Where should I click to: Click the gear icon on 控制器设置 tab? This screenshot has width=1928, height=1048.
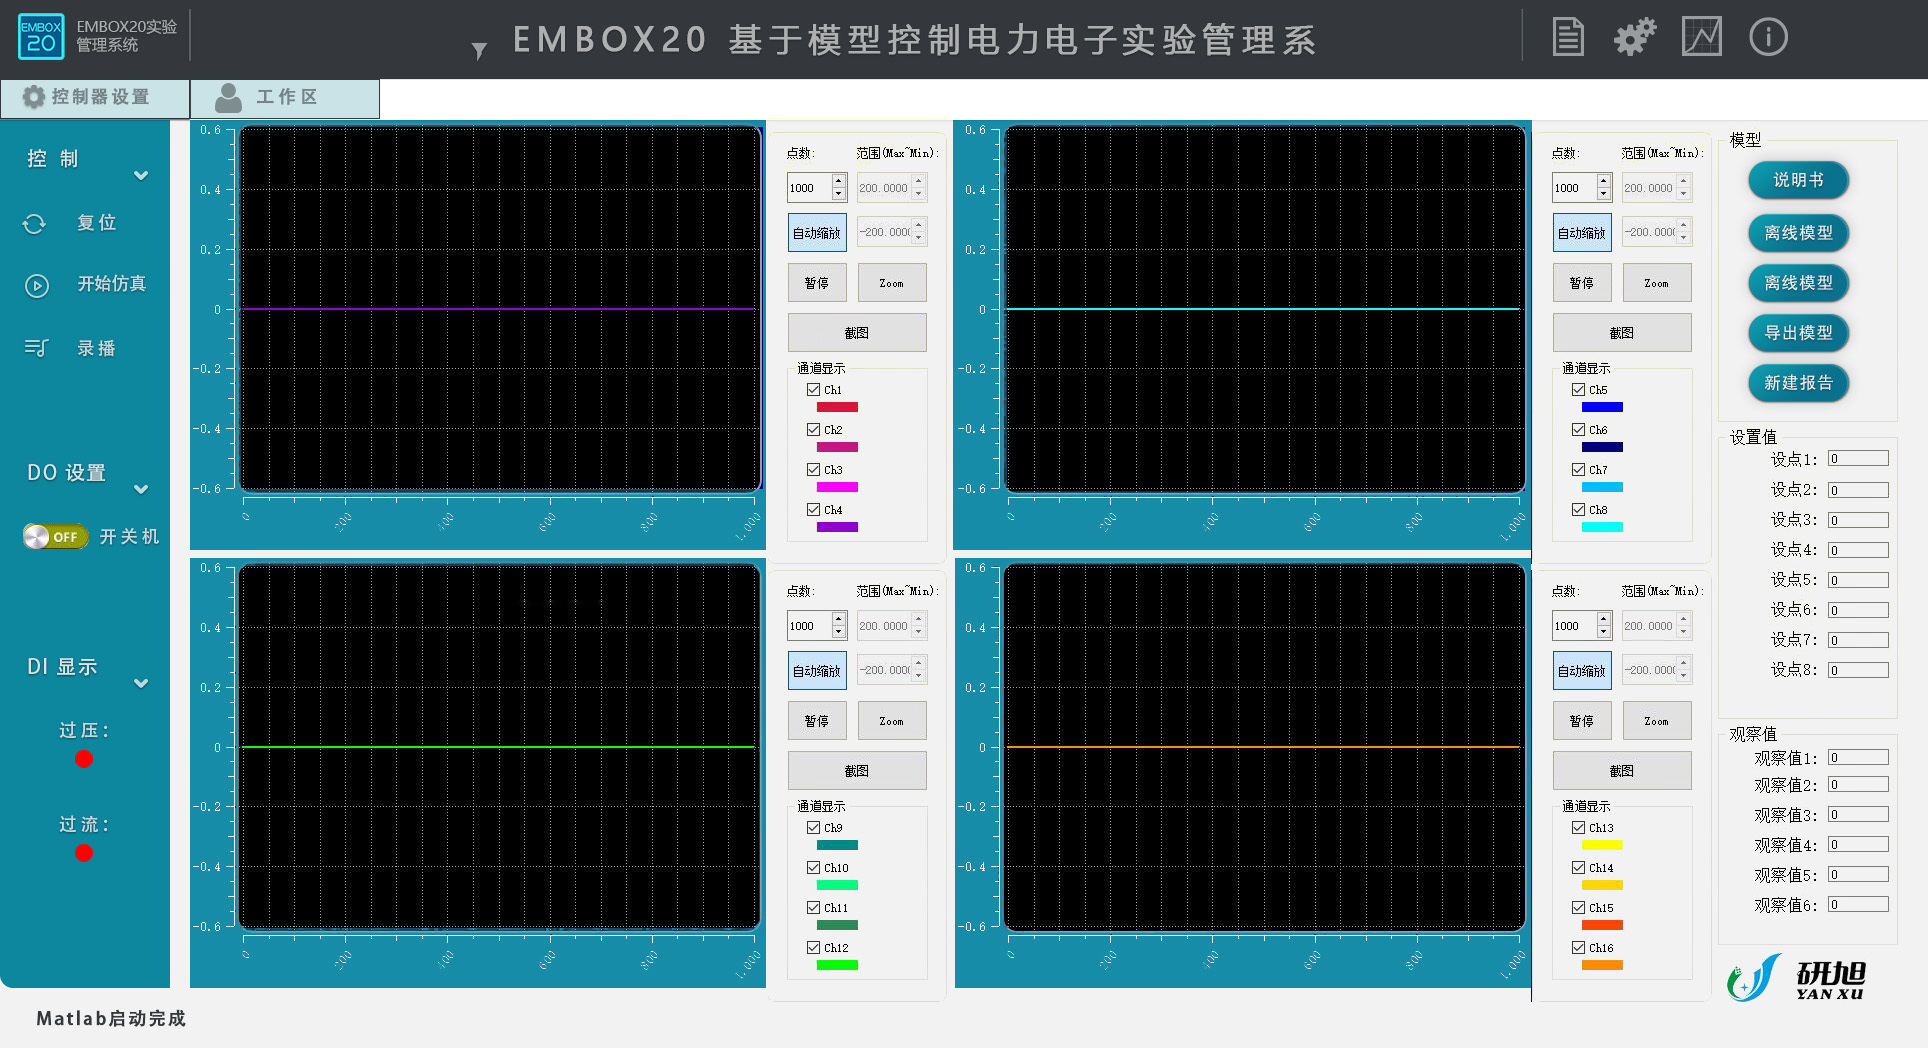(x=33, y=97)
